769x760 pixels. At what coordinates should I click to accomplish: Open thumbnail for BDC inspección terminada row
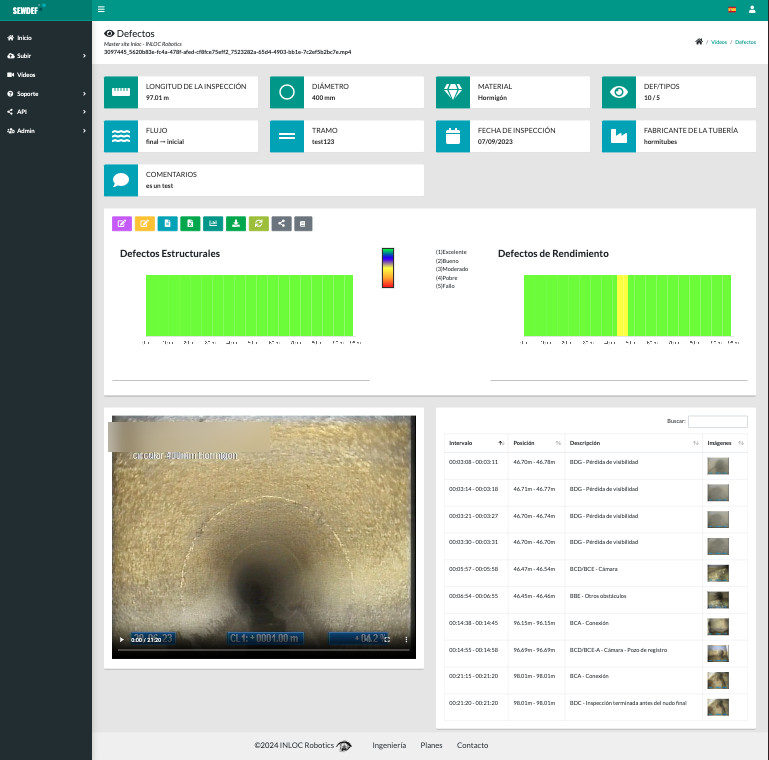coord(718,707)
